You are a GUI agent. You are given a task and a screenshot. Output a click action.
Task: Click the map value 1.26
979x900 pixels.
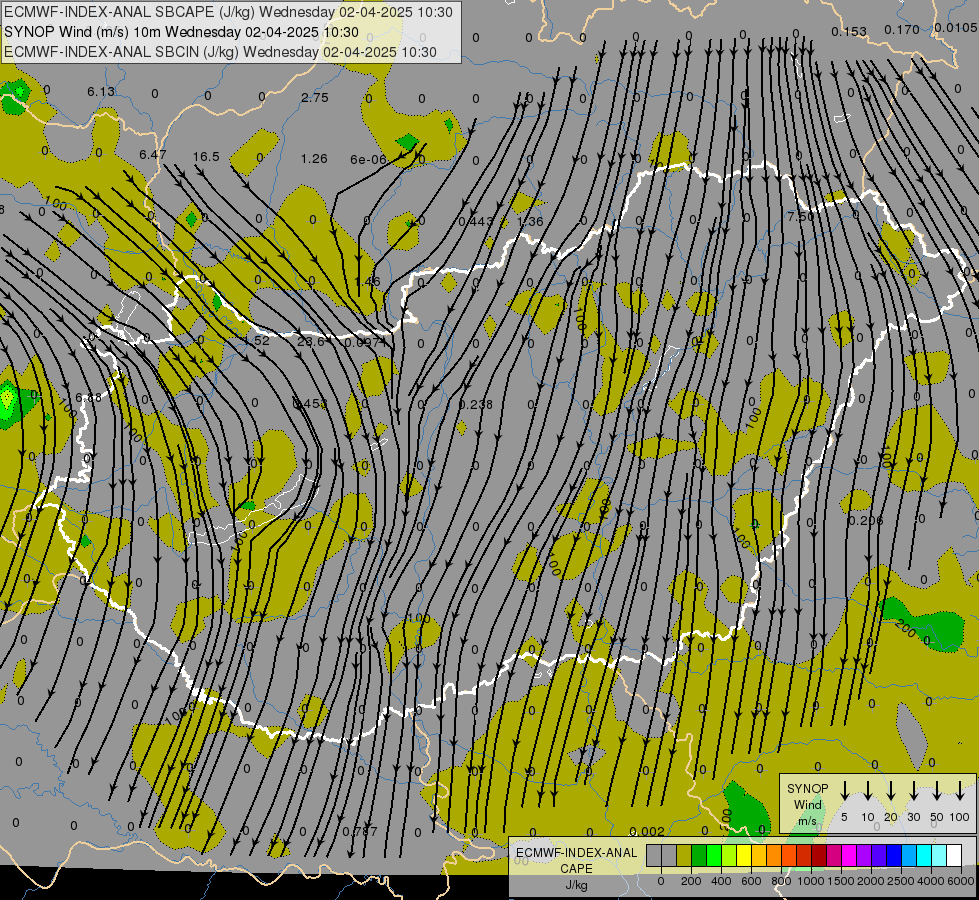(x=314, y=159)
